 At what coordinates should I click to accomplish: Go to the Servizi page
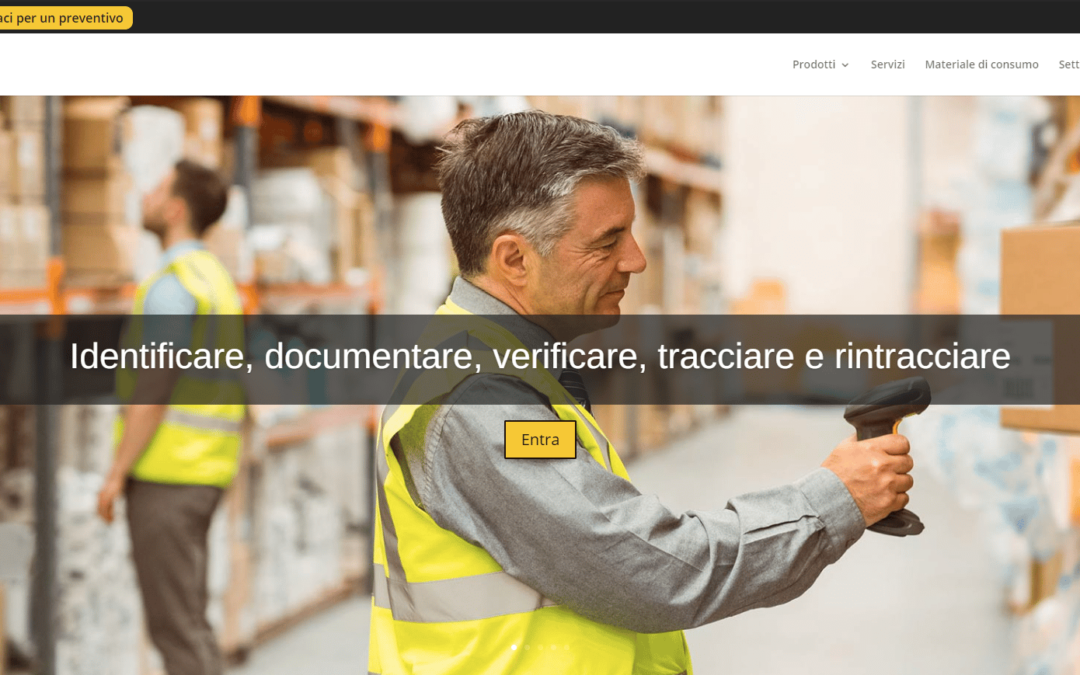[887, 64]
